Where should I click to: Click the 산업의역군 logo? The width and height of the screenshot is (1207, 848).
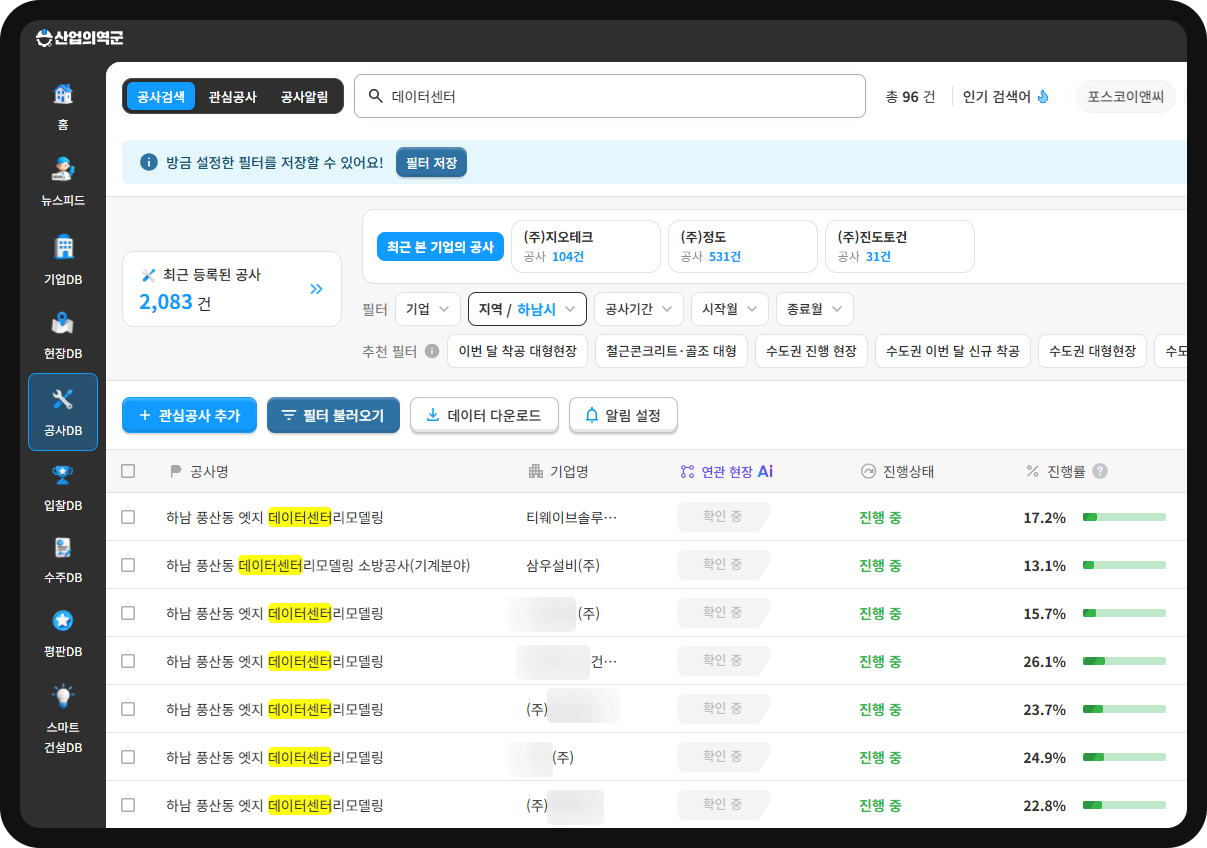point(79,38)
